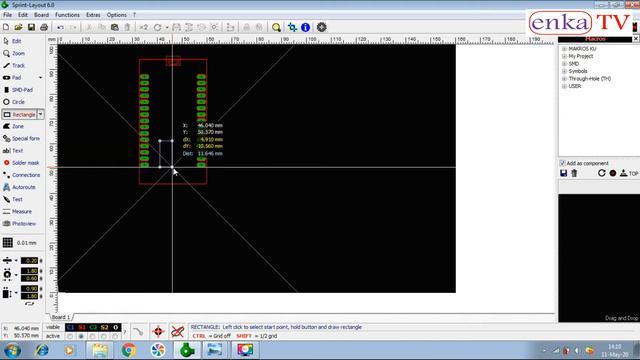Select the Text tool
This screenshot has height=360, width=640.
[x=13, y=151]
